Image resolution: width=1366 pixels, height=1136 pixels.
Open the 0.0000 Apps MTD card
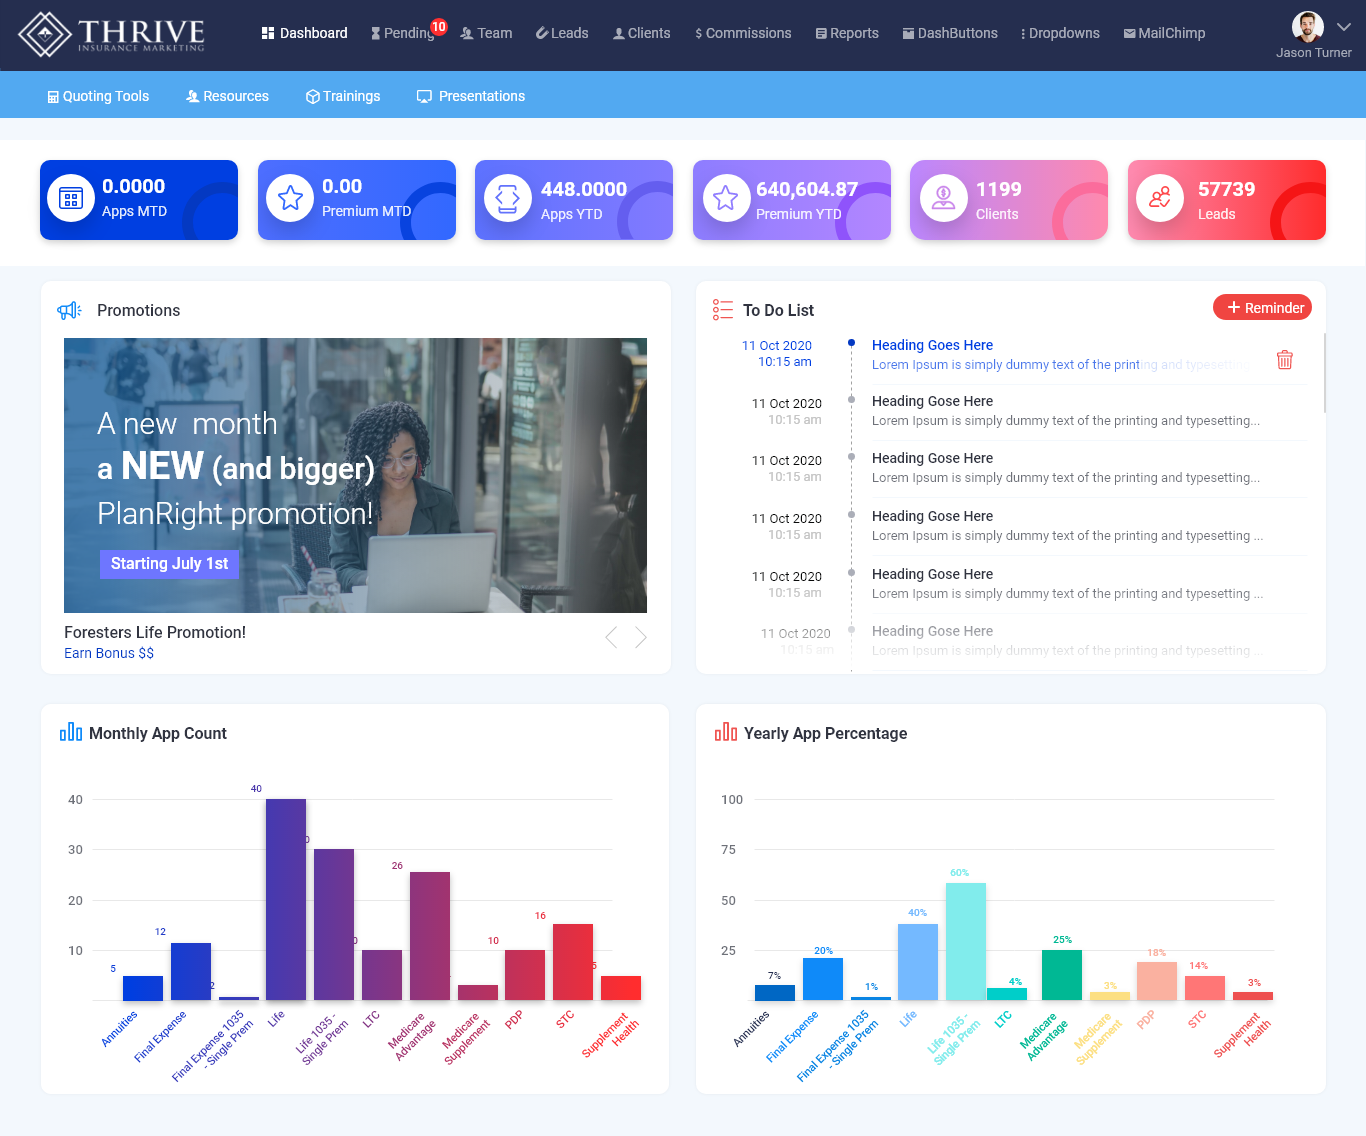[139, 200]
